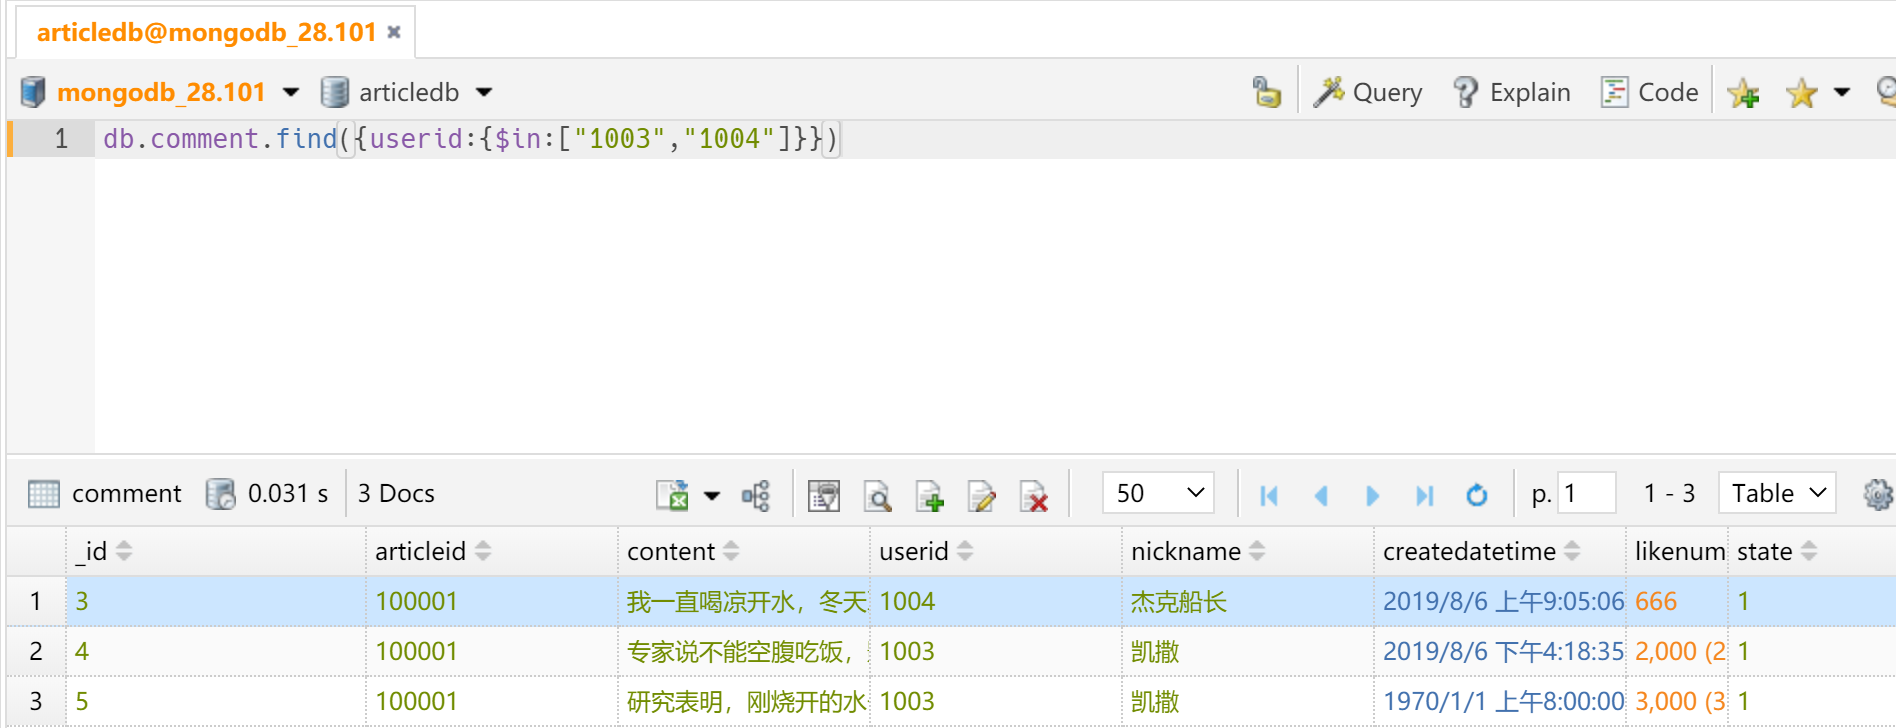Expand the favorites star dropdown arrow
Viewport: 1896px width, 728px height.
1842,92
